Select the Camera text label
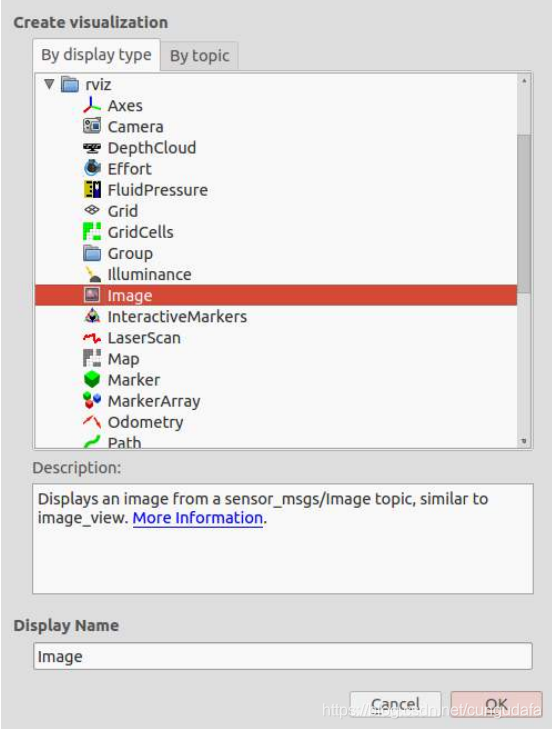552x729 pixels. (x=135, y=126)
